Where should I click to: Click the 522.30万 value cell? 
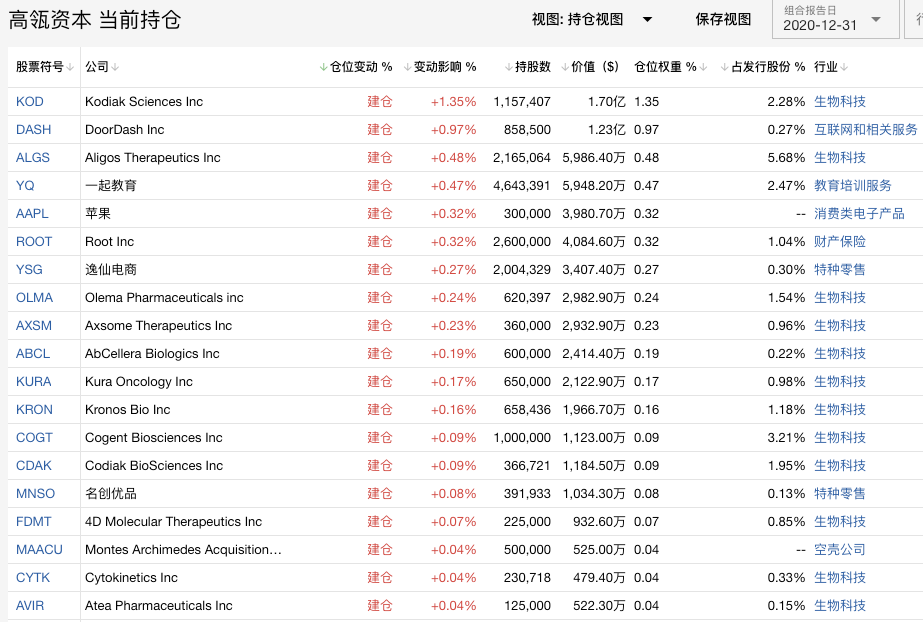(x=599, y=606)
